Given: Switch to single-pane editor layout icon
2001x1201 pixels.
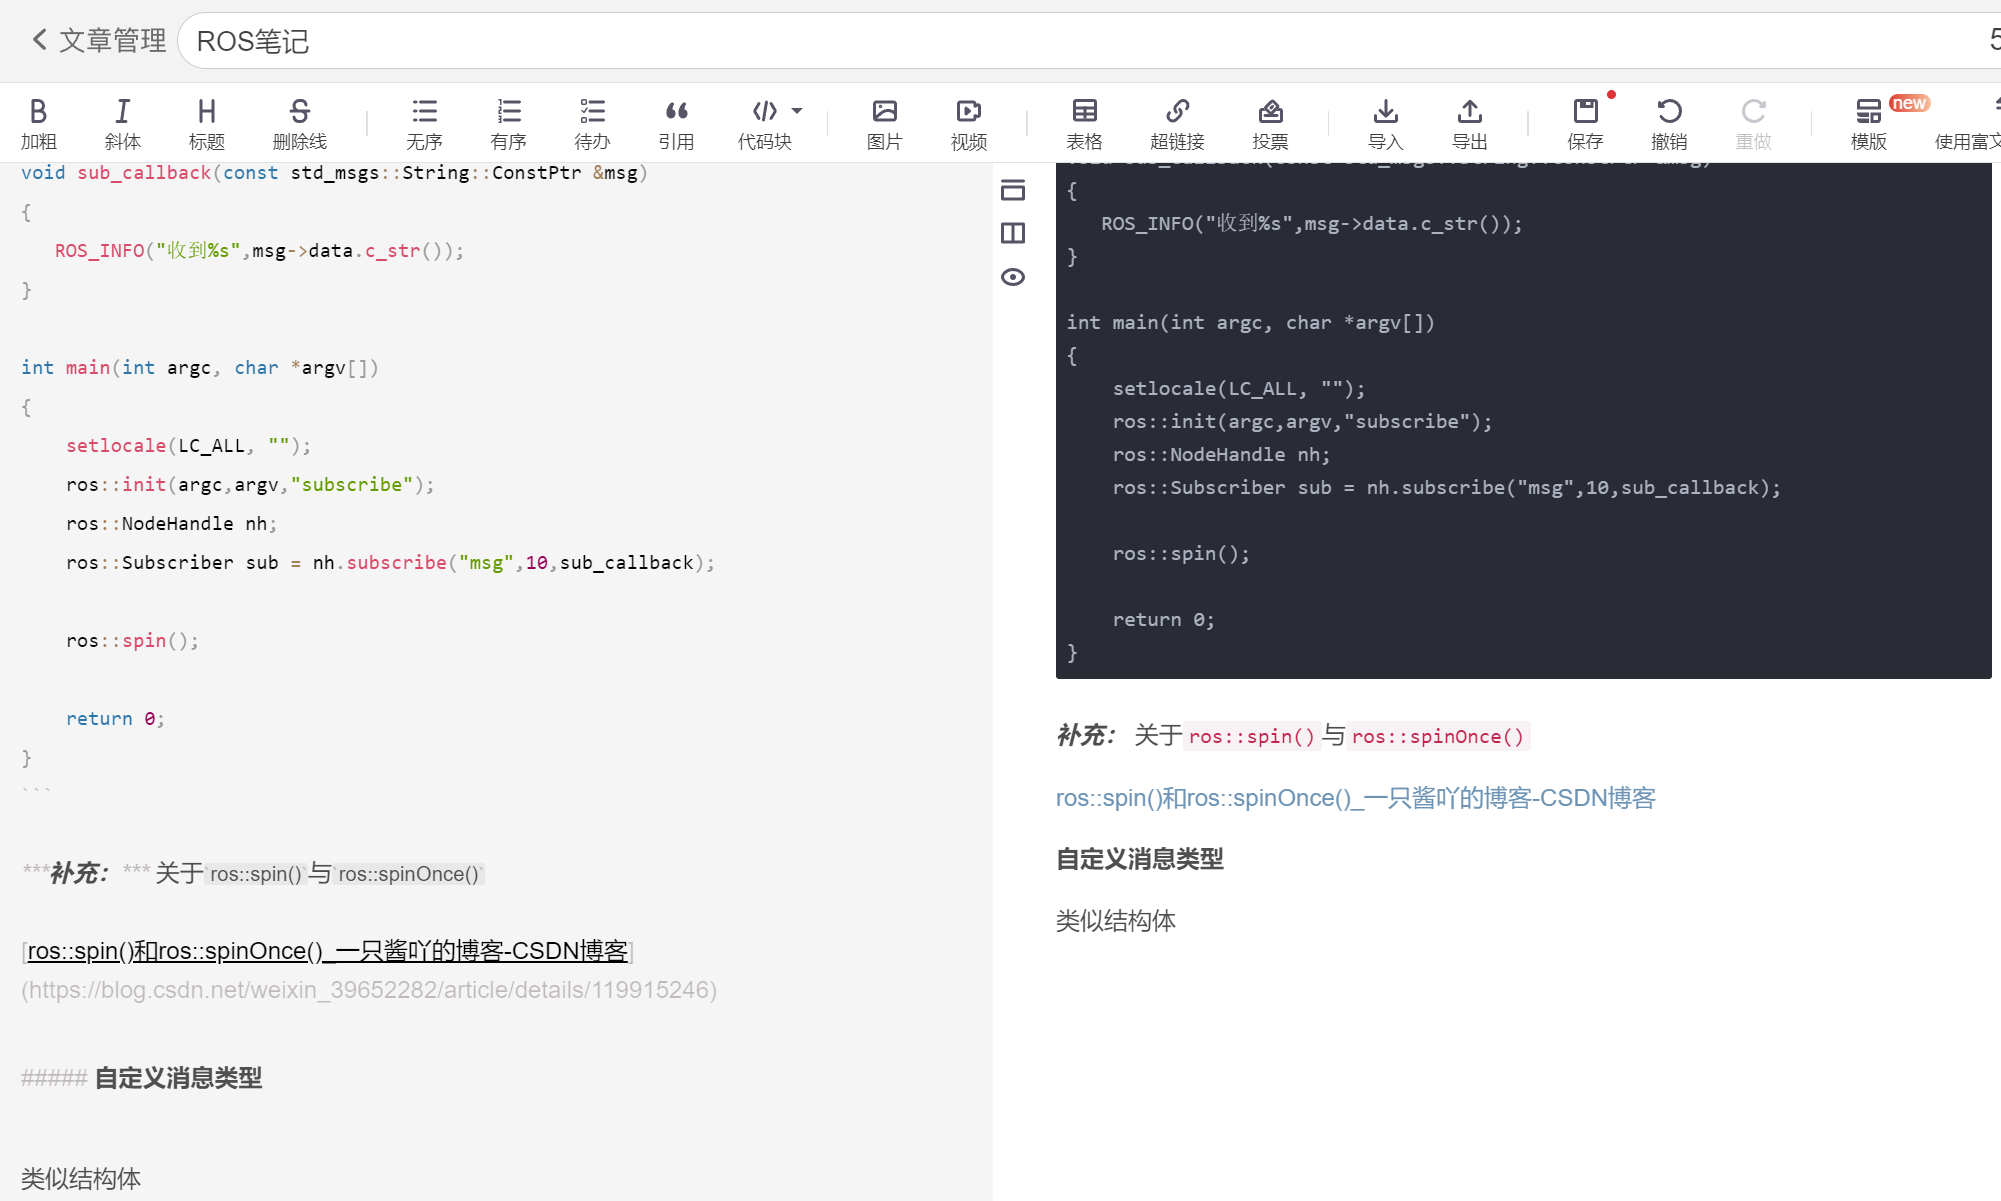Looking at the screenshot, I should click(x=1013, y=190).
